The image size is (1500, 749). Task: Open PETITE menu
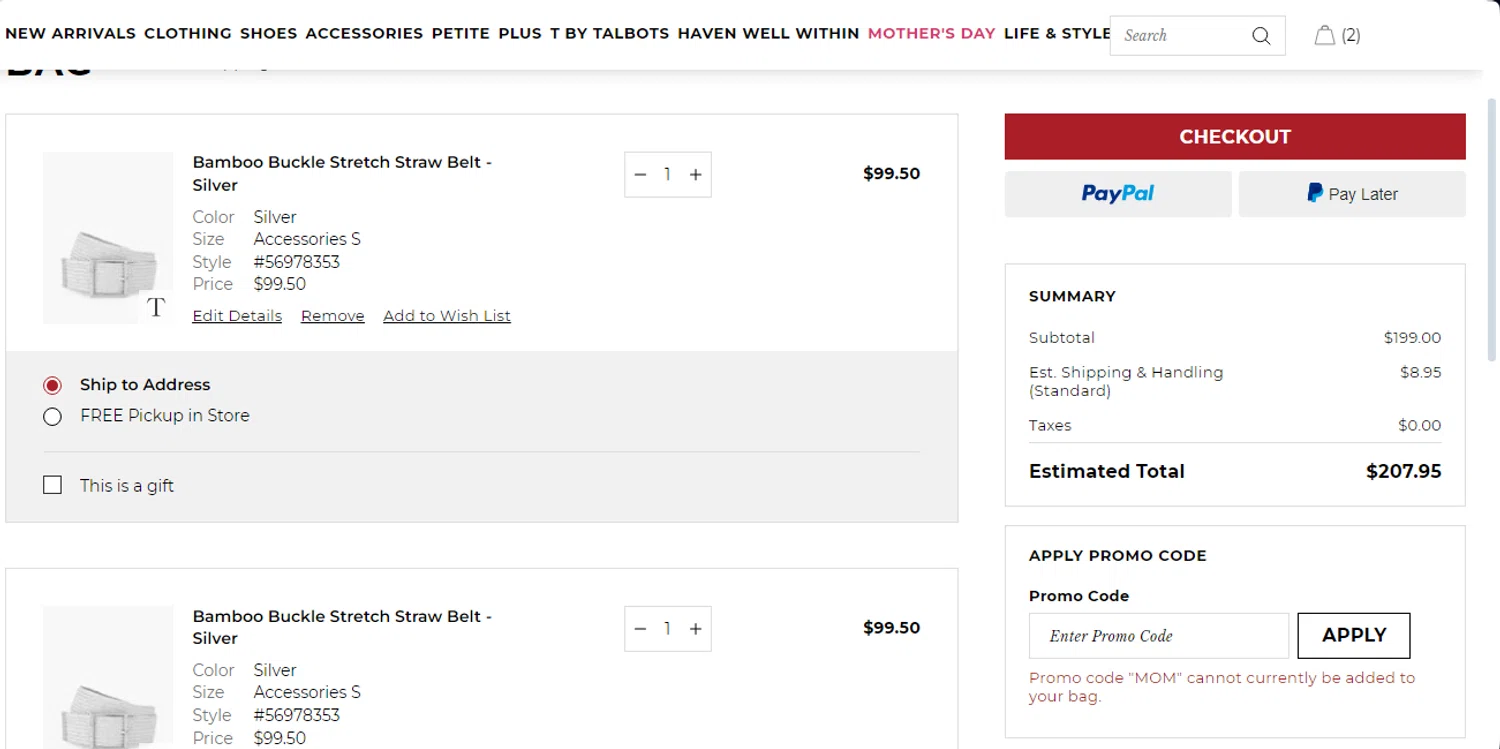[461, 33]
